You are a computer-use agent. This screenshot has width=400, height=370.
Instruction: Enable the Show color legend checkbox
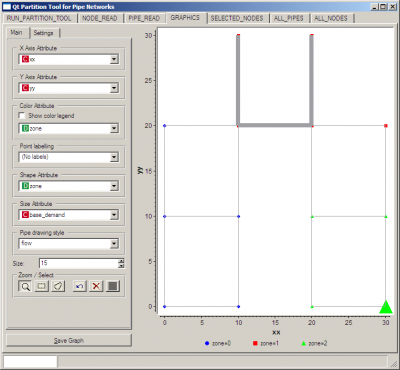(22, 116)
